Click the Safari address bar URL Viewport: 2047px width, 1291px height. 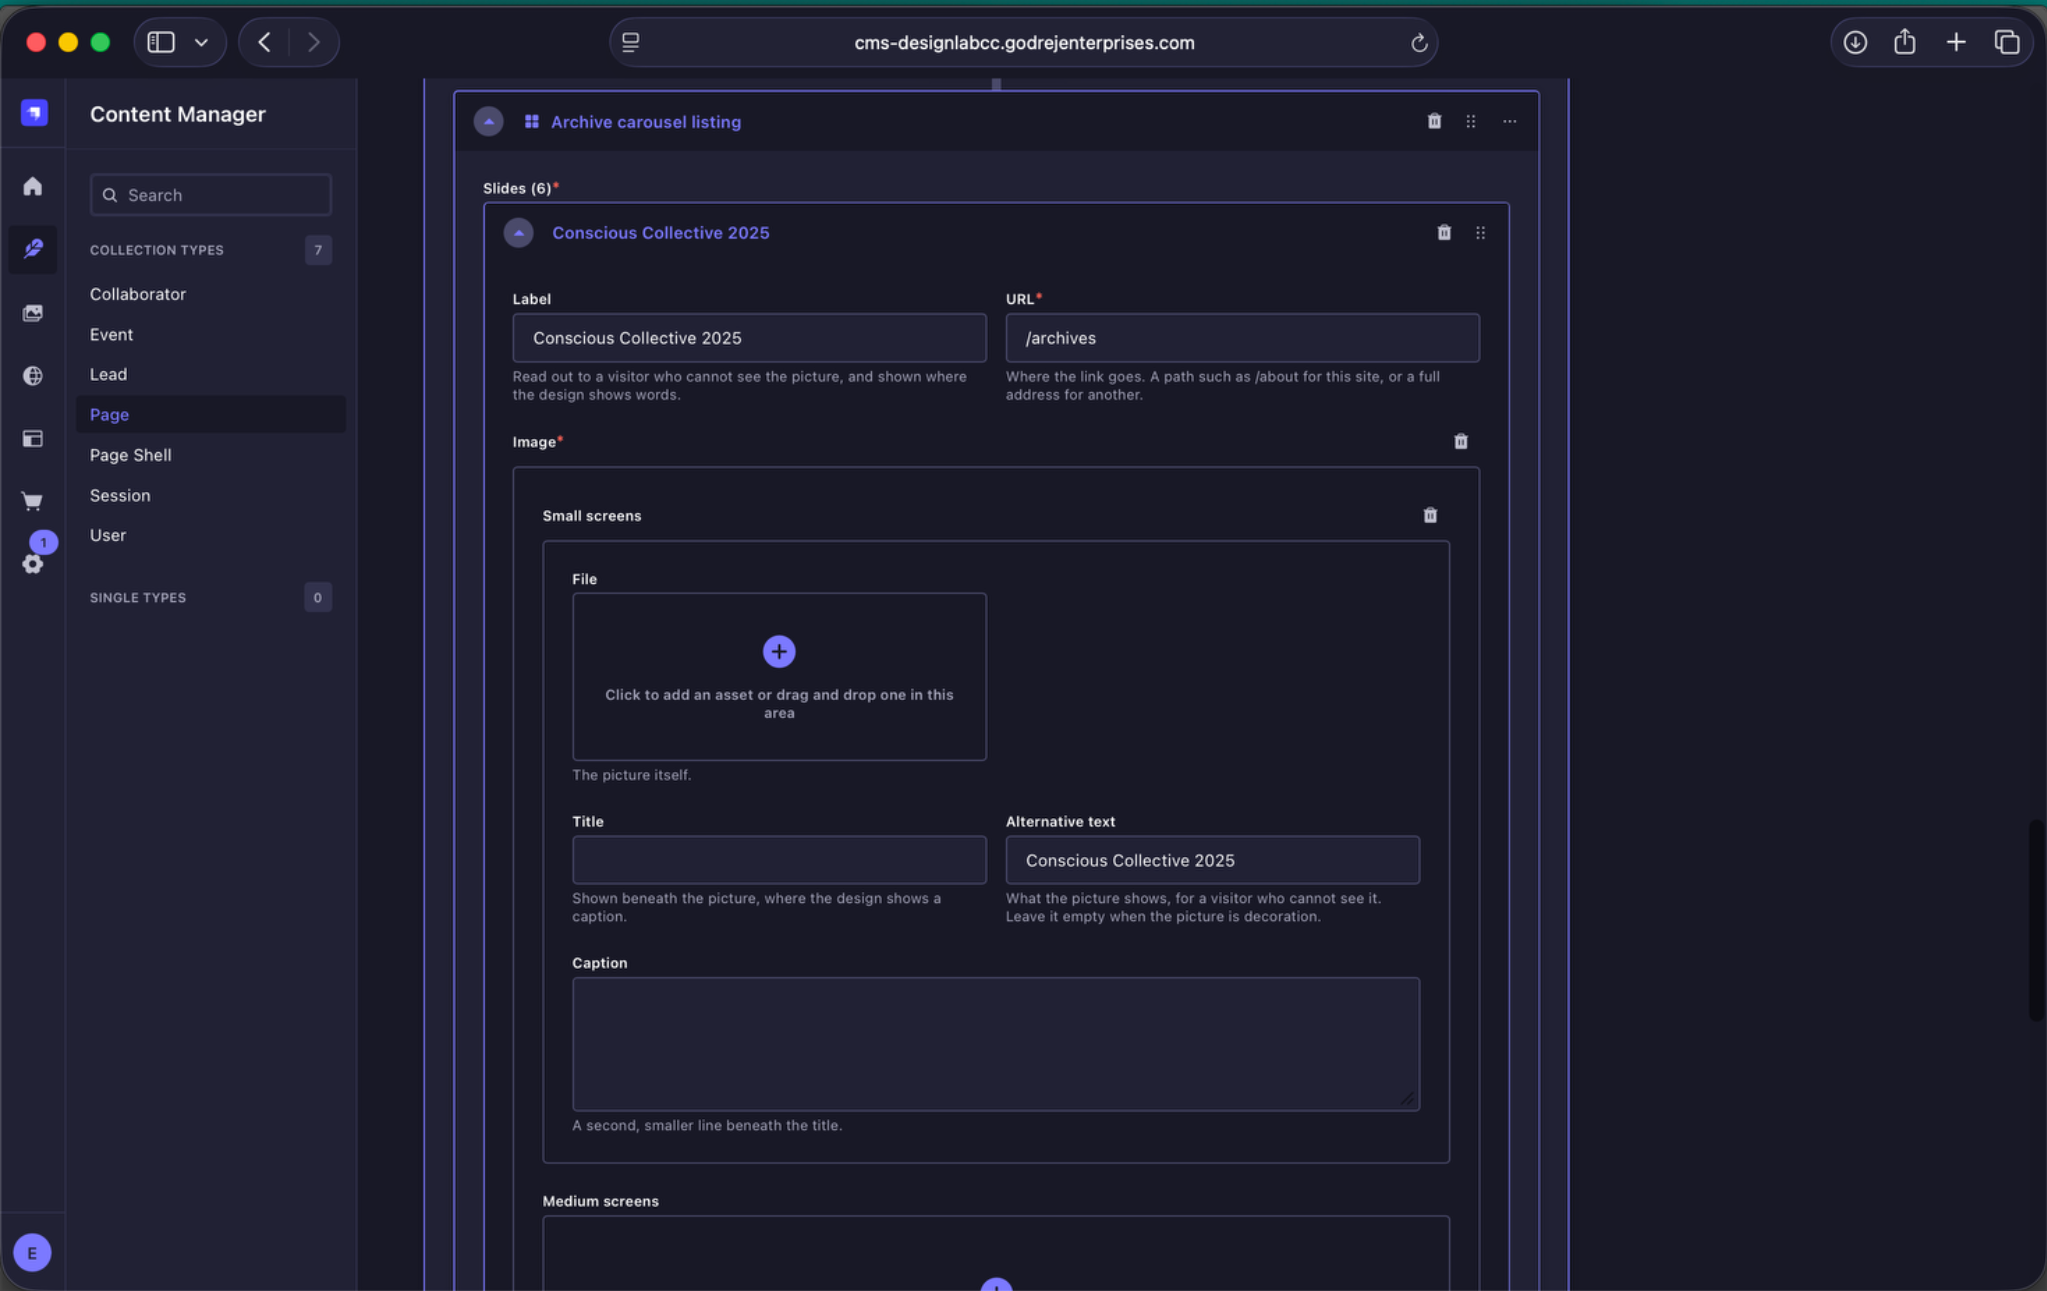[x=1024, y=43]
